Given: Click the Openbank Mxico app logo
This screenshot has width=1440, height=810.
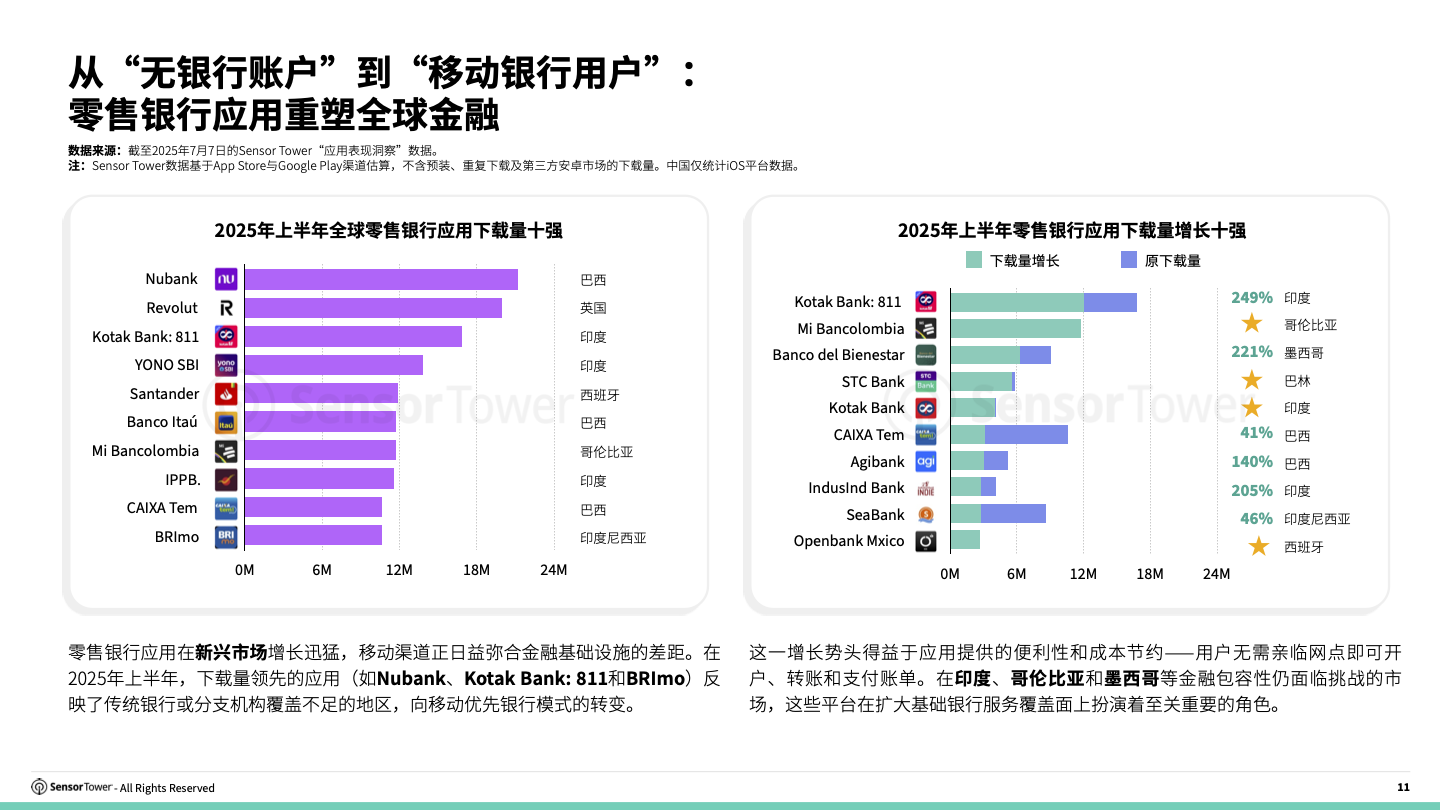Looking at the screenshot, I should click(926, 541).
